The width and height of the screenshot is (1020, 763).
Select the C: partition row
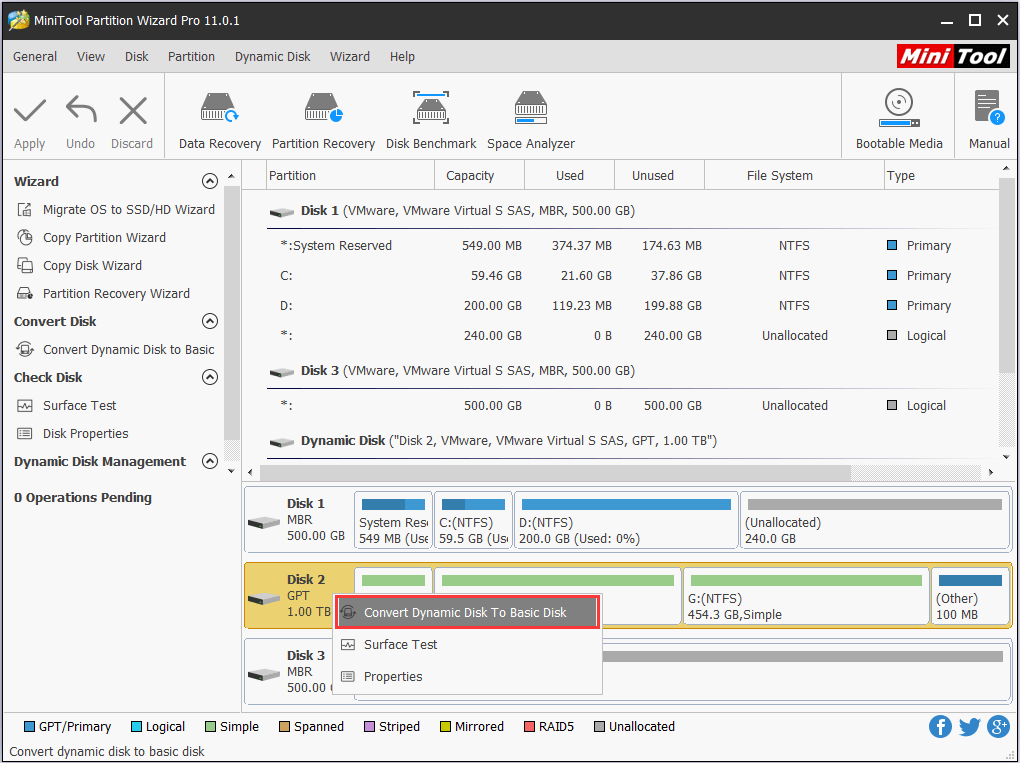point(632,276)
